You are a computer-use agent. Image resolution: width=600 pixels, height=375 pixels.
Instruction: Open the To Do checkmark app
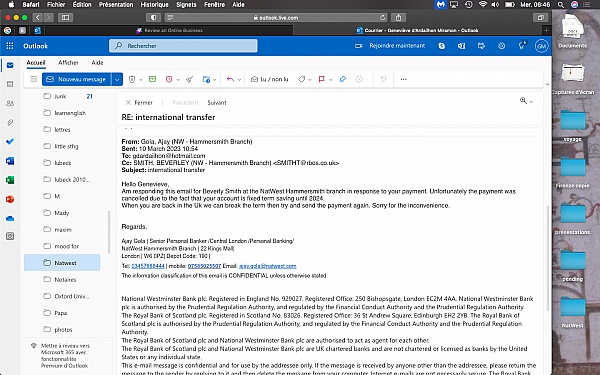[10, 142]
